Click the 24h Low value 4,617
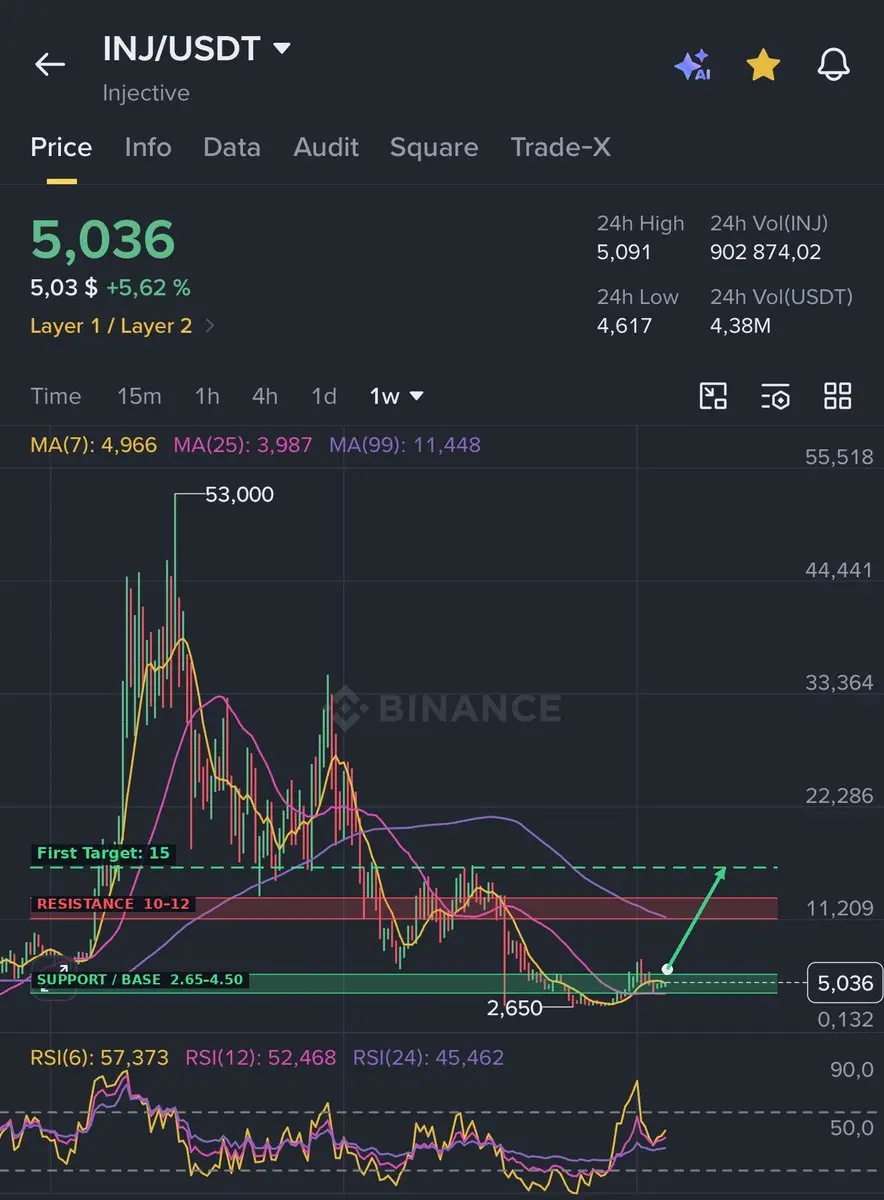Image resolution: width=884 pixels, height=1200 pixels. pos(624,325)
